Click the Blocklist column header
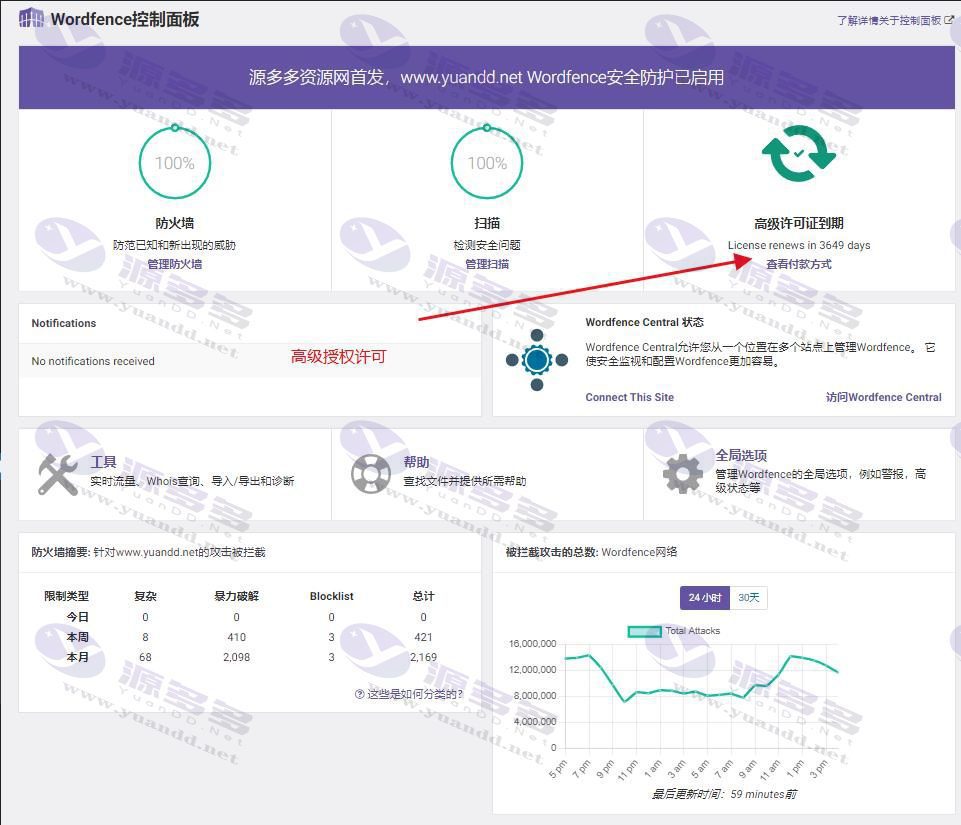Viewport: 961px width, 825px height. click(332, 596)
